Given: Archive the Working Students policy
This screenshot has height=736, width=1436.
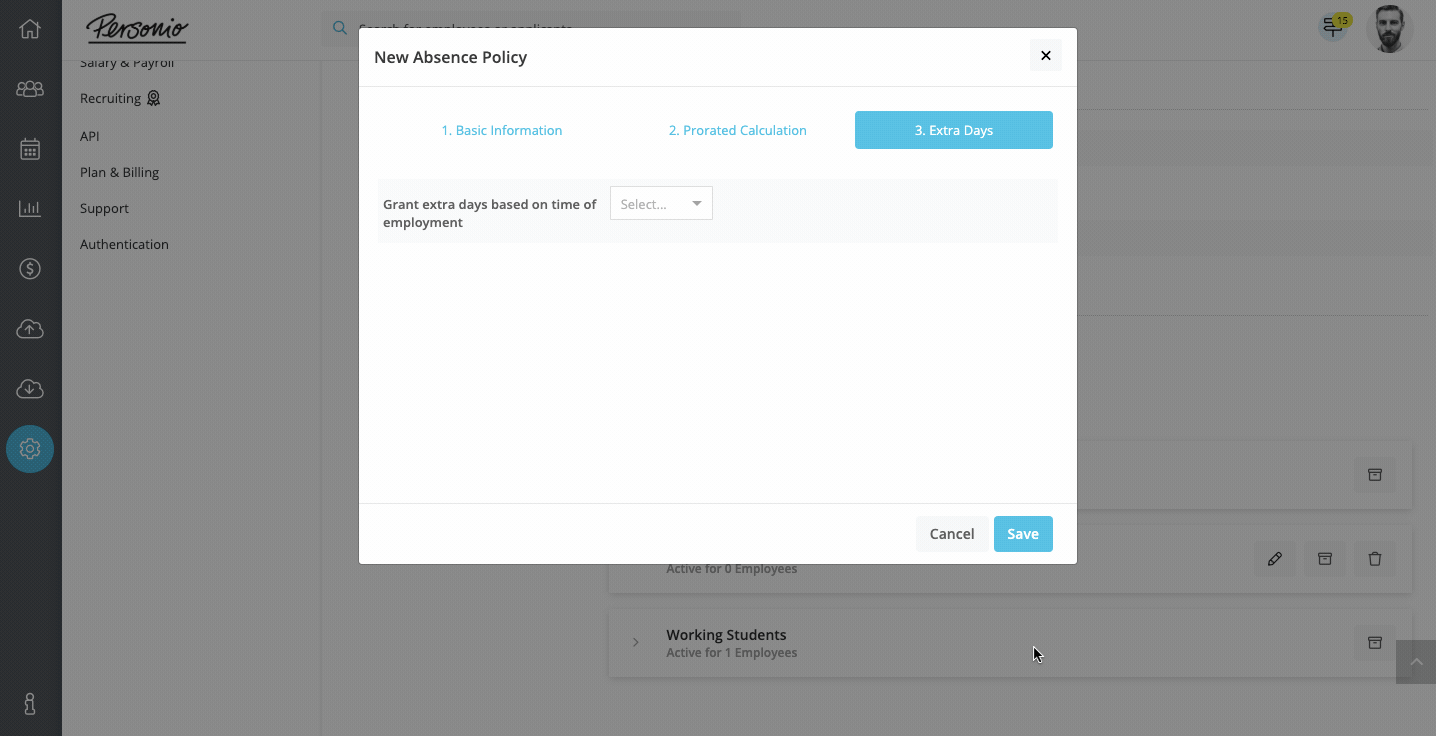Looking at the screenshot, I should [x=1375, y=642].
